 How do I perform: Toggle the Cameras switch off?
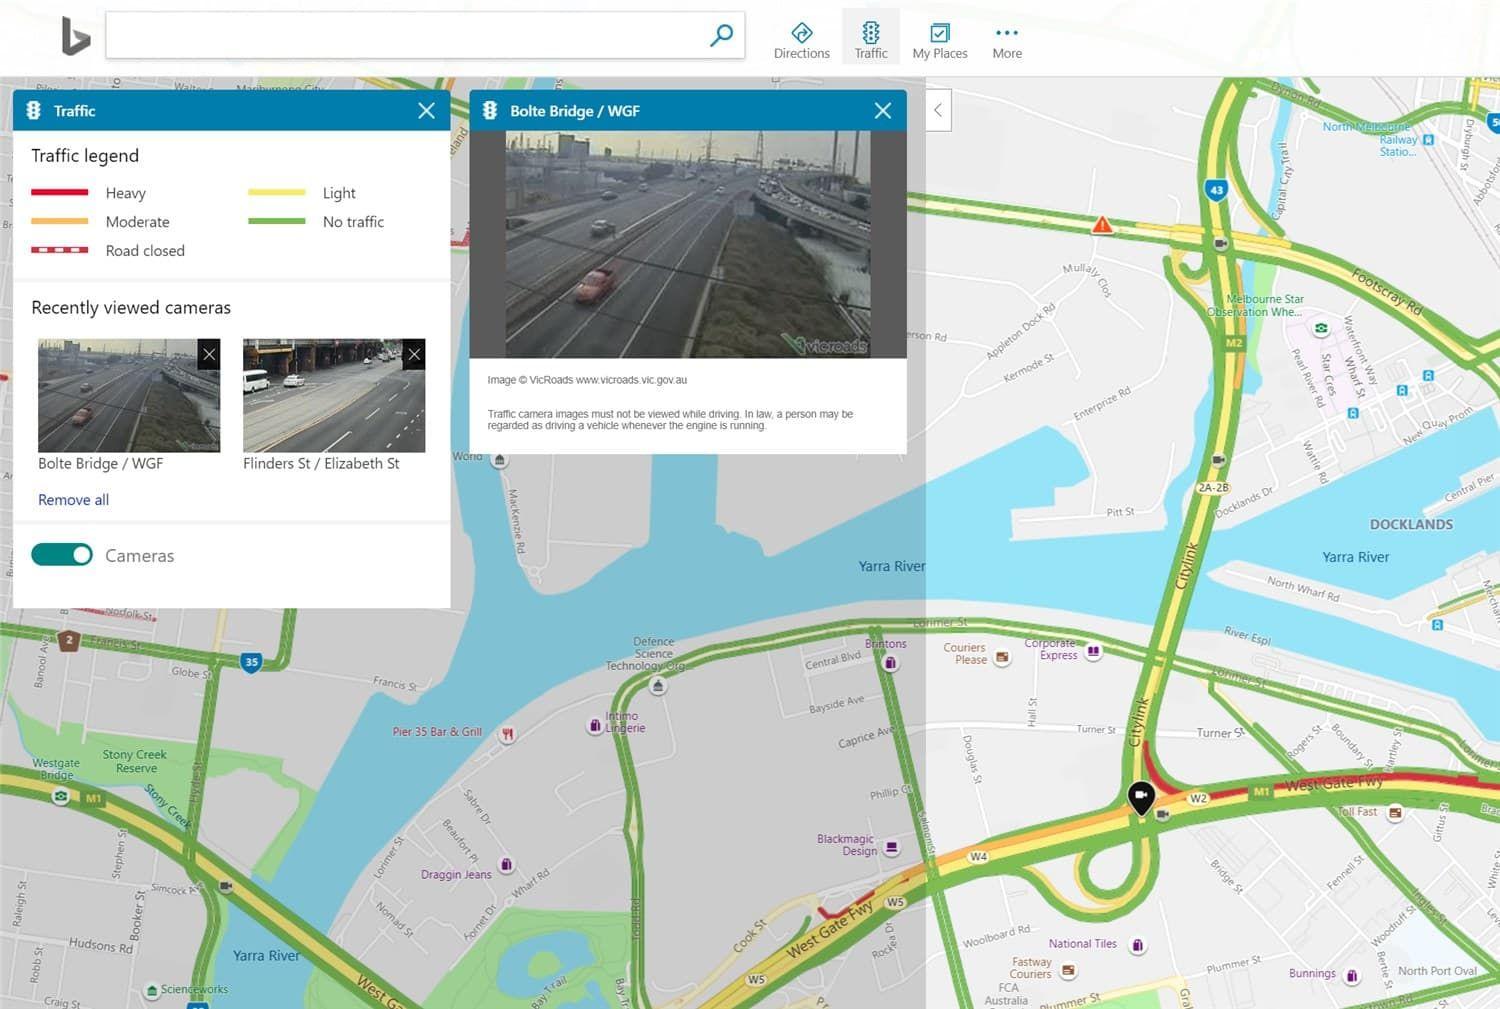[x=62, y=555]
